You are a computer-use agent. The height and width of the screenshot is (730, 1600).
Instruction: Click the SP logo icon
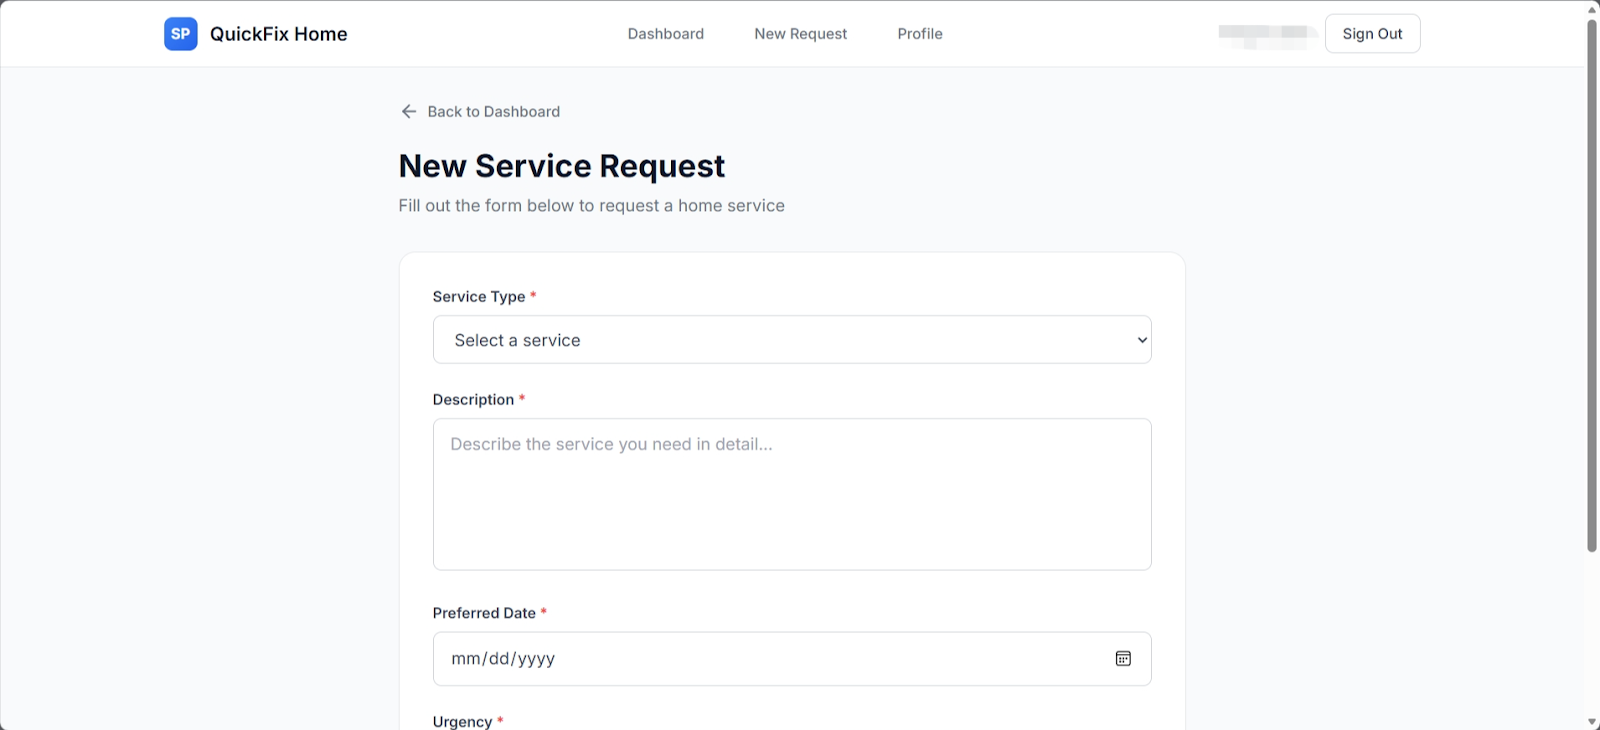click(x=181, y=34)
